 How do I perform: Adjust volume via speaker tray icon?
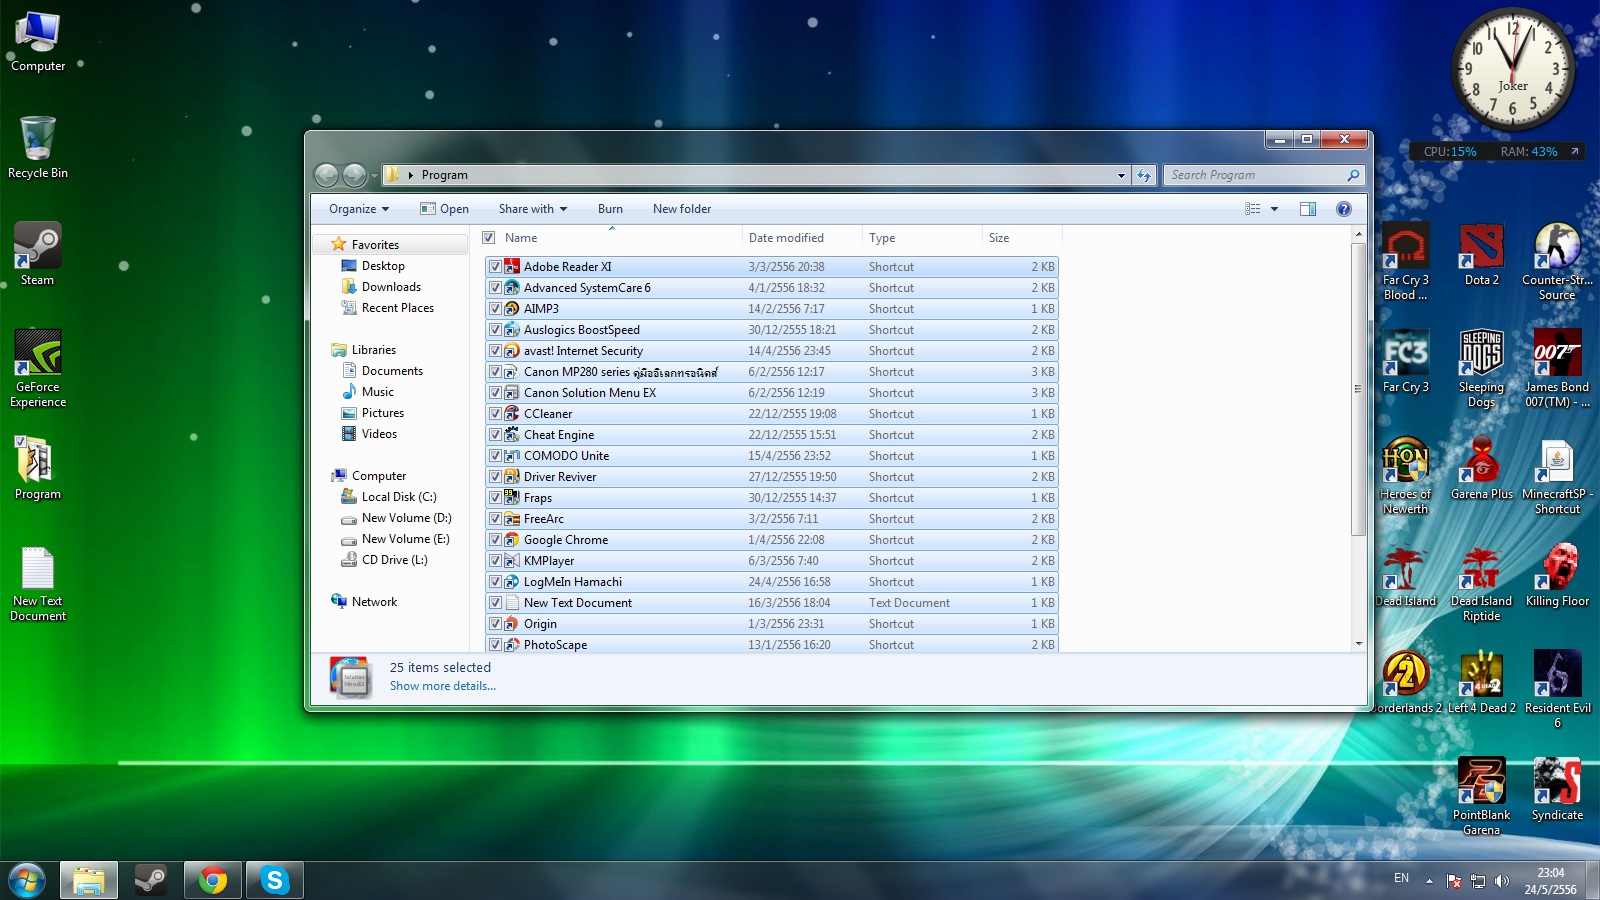(1501, 881)
